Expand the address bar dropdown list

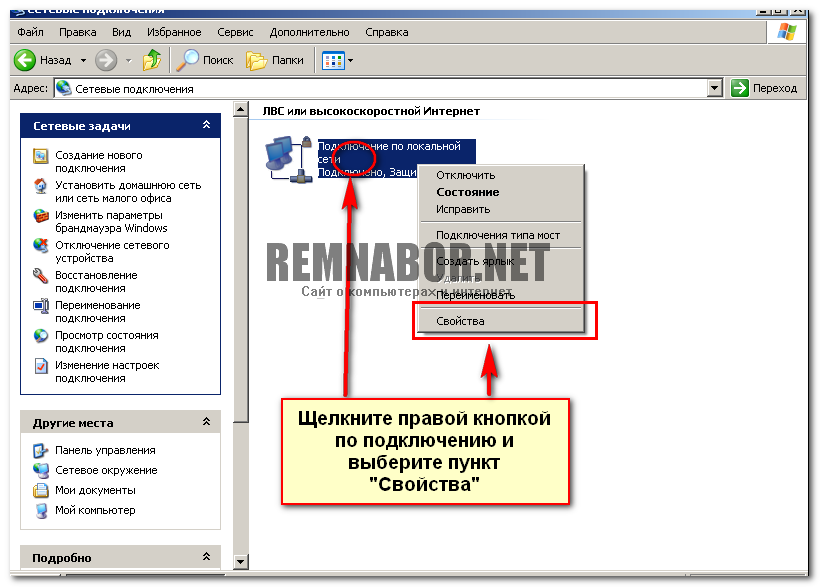pos(714,88)
